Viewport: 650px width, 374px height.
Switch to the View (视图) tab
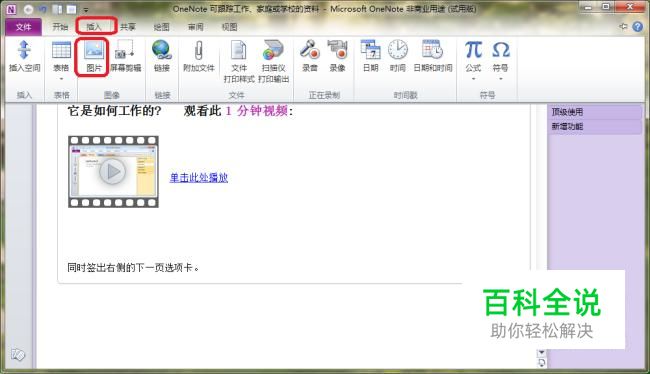(229, 27)
